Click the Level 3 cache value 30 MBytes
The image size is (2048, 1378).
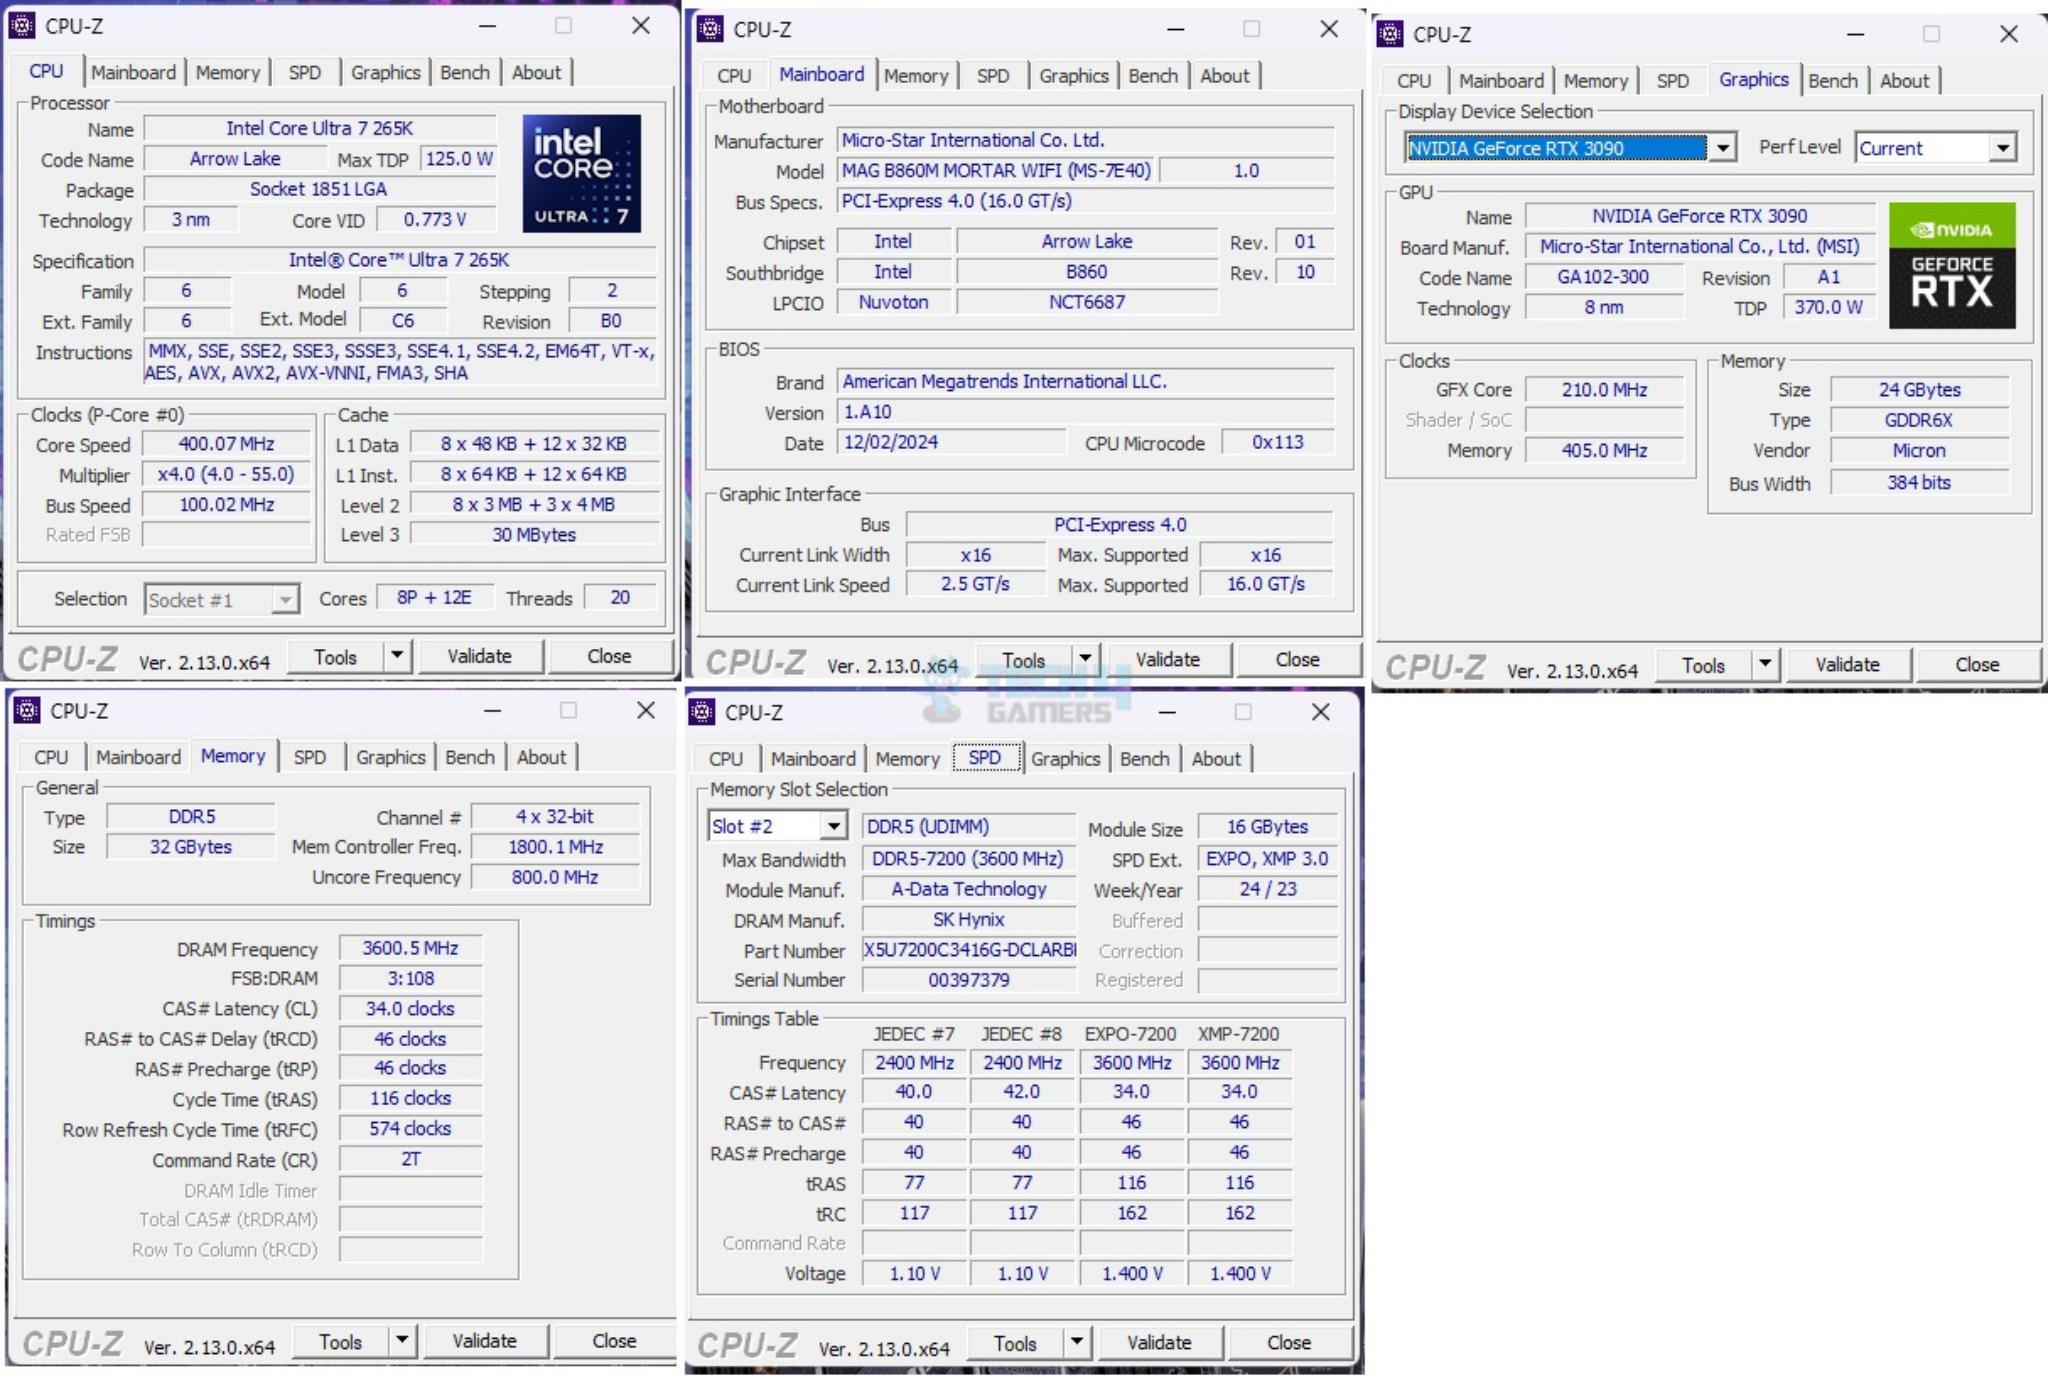[x=535, y=535]
